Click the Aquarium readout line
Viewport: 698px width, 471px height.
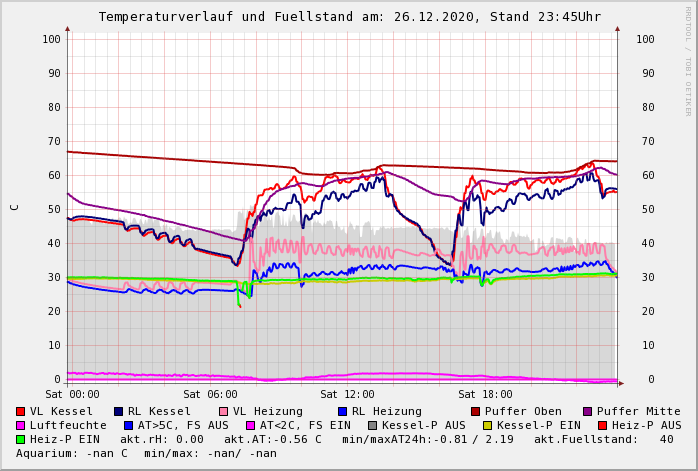(146, 453)
